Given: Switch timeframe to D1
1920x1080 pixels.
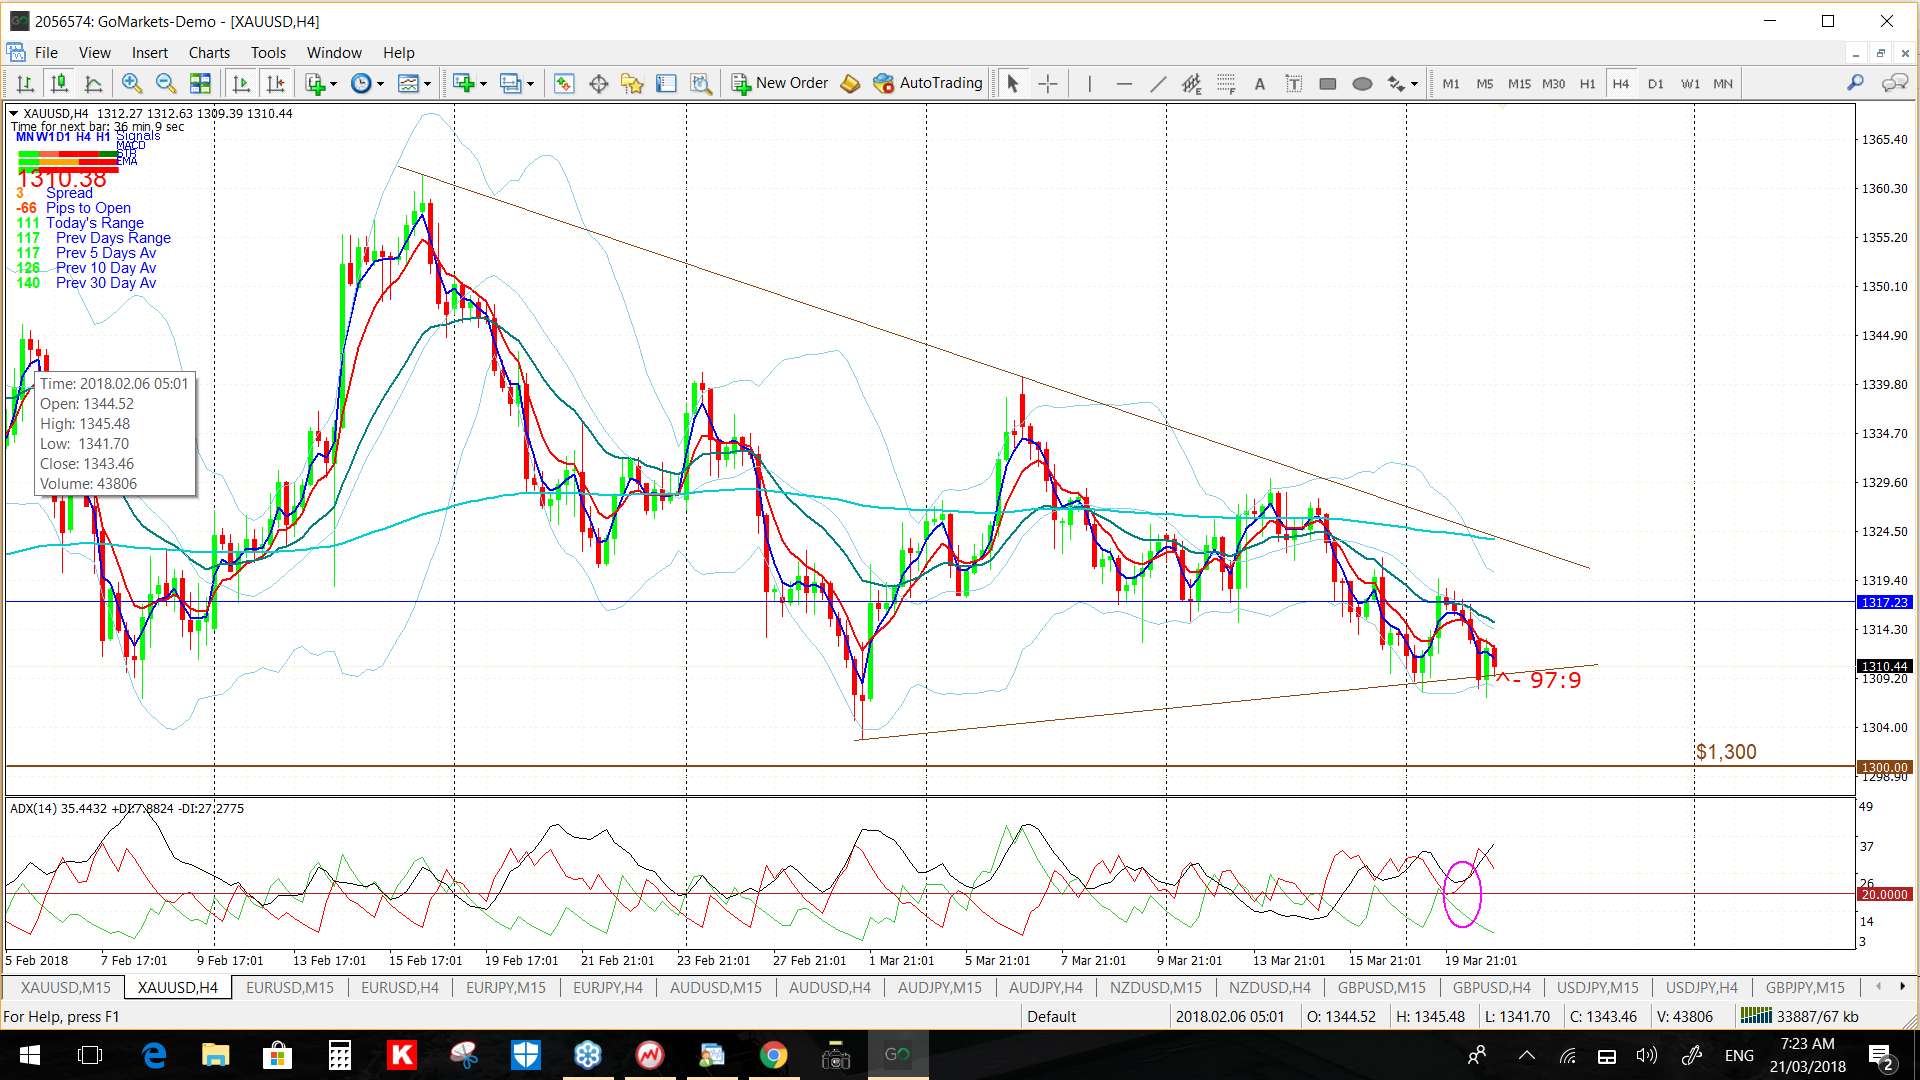Looking at the screenshot, I should (x=1655, y=84).
